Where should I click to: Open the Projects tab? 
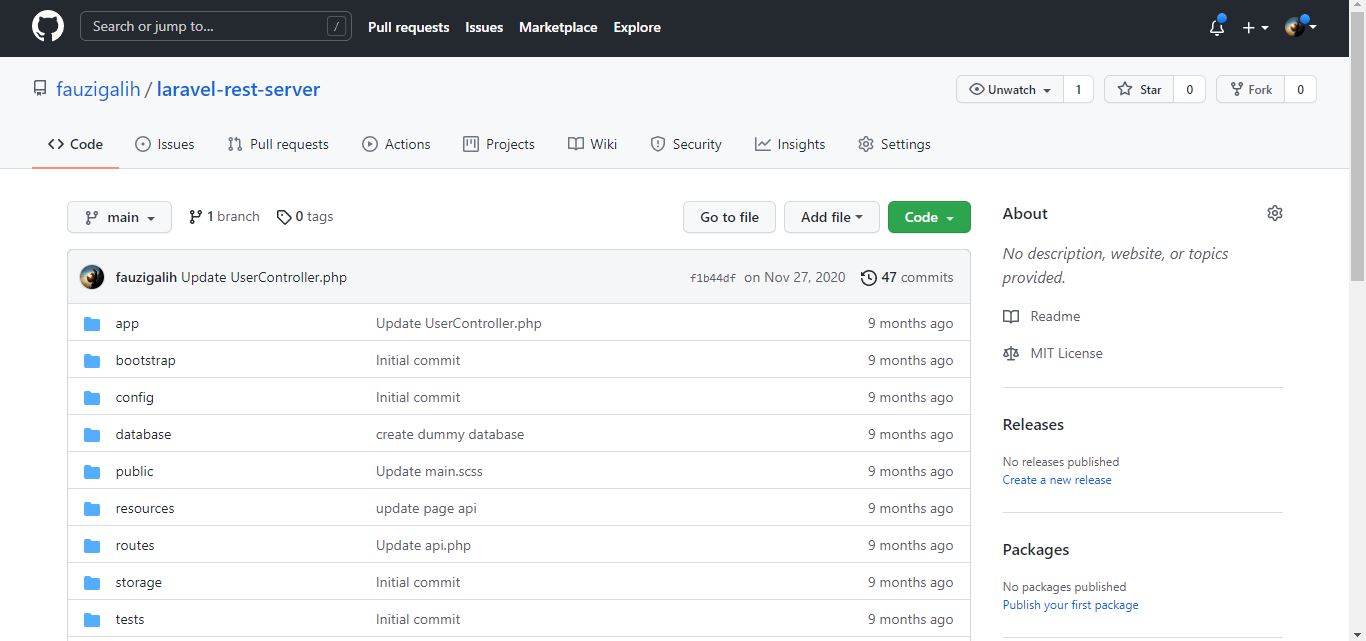coord(499,144)
